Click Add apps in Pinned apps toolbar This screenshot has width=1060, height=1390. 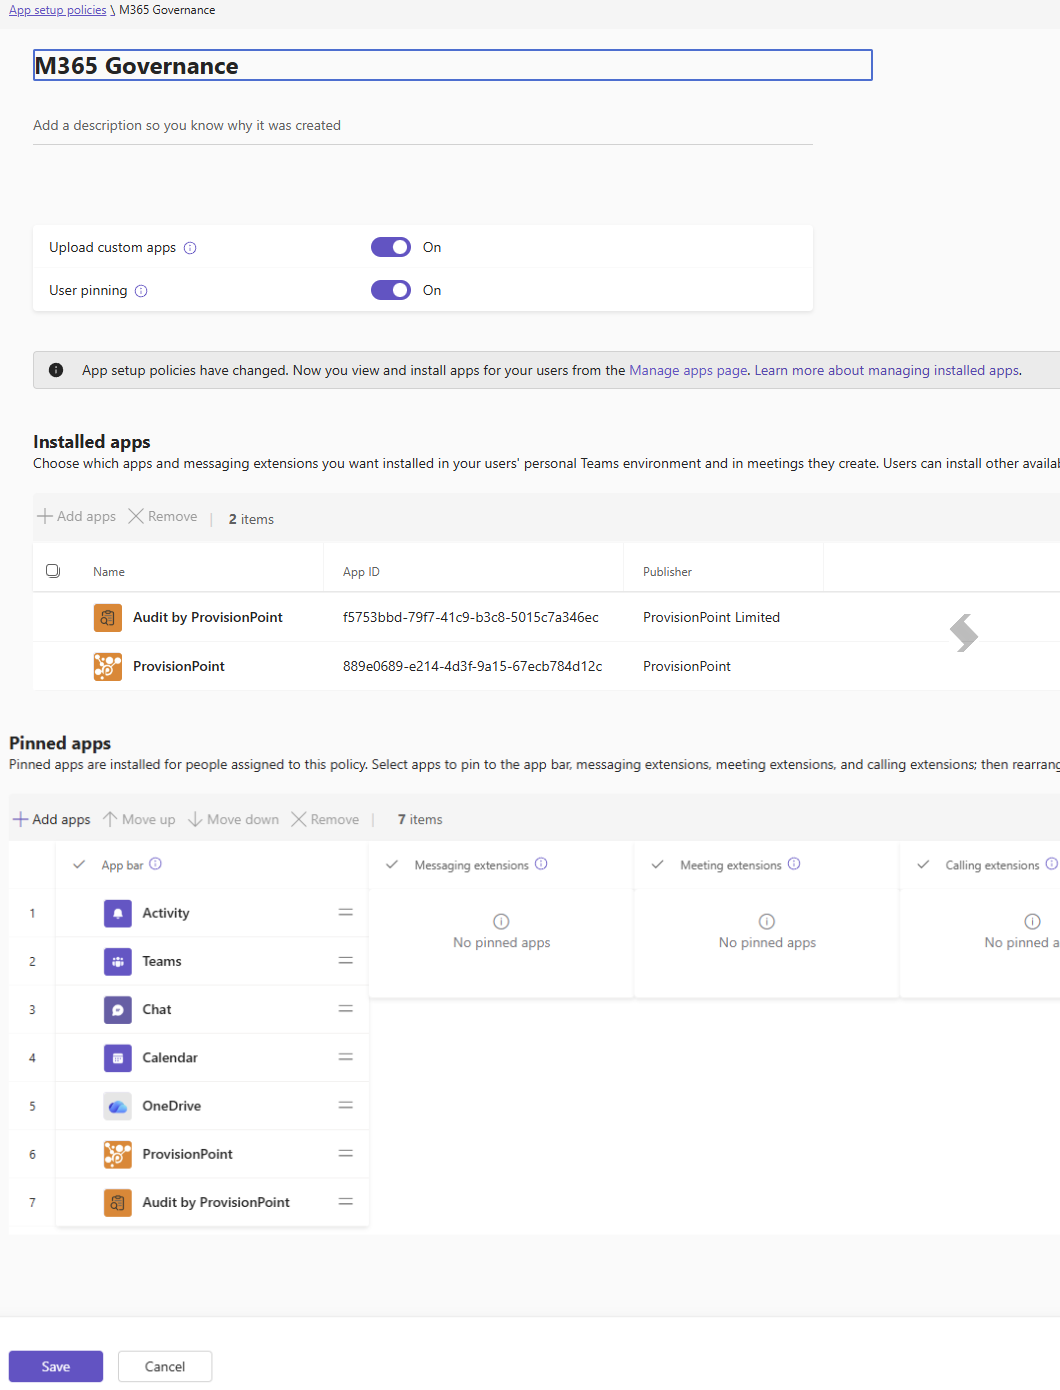pos(52,819)
